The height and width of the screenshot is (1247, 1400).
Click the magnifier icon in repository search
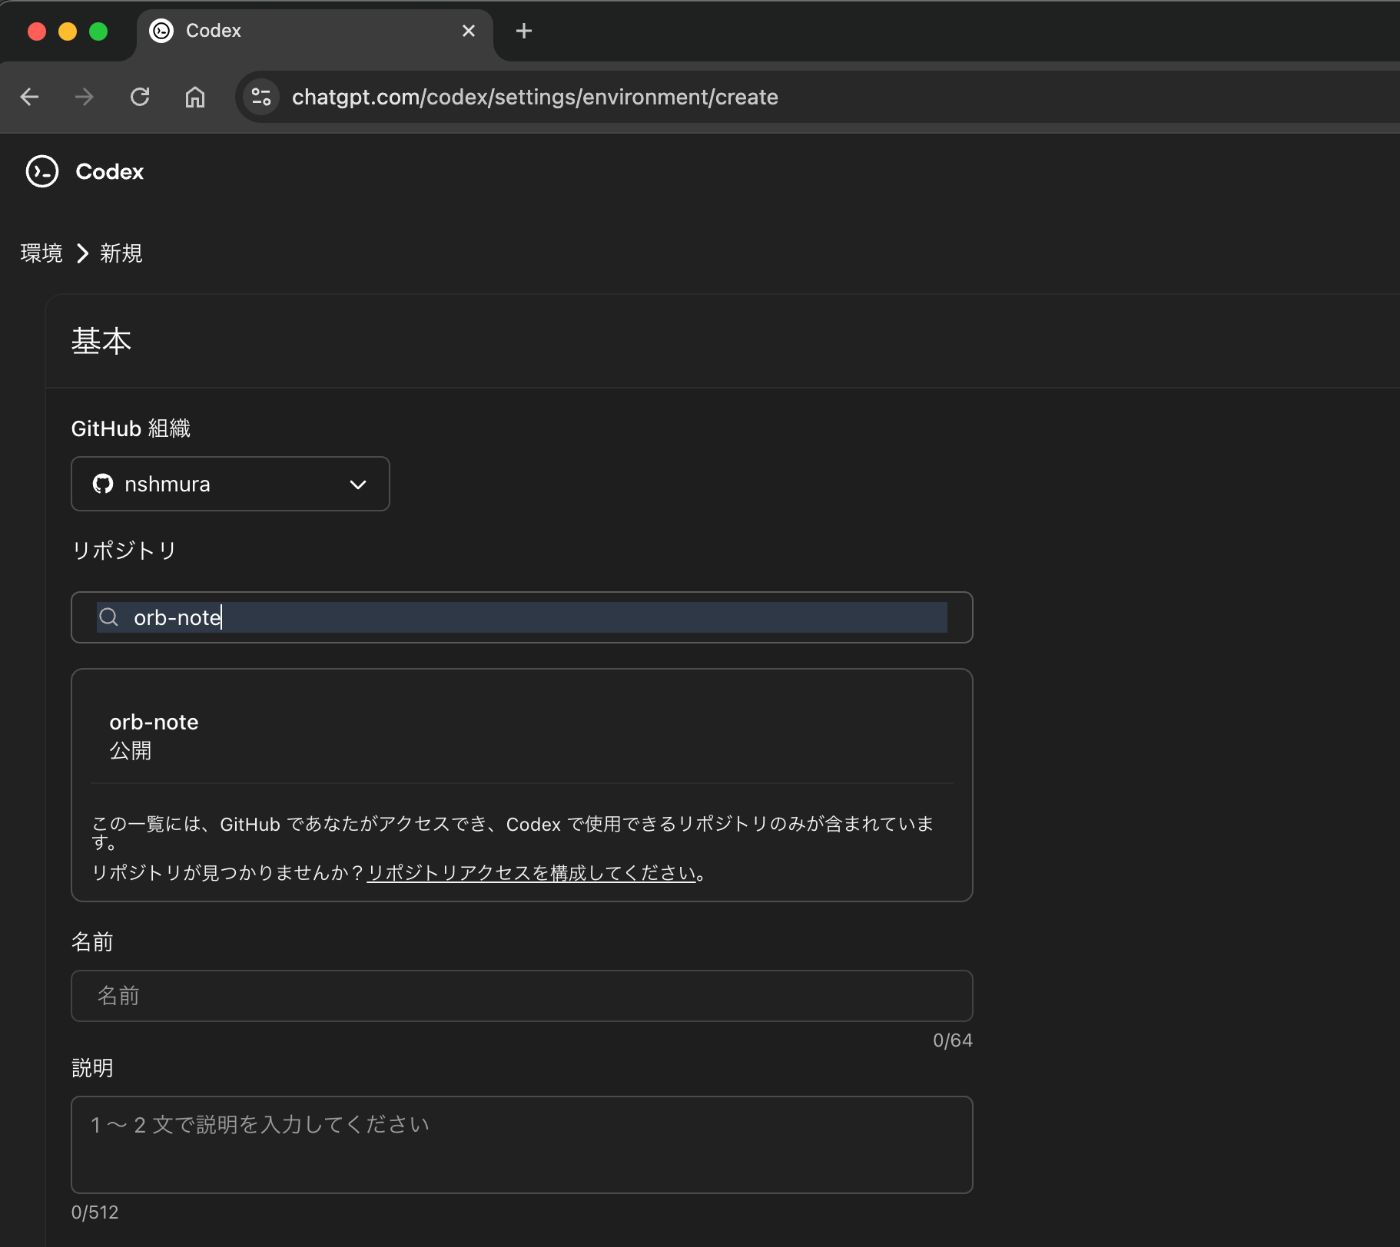click(x=109, y=617)
